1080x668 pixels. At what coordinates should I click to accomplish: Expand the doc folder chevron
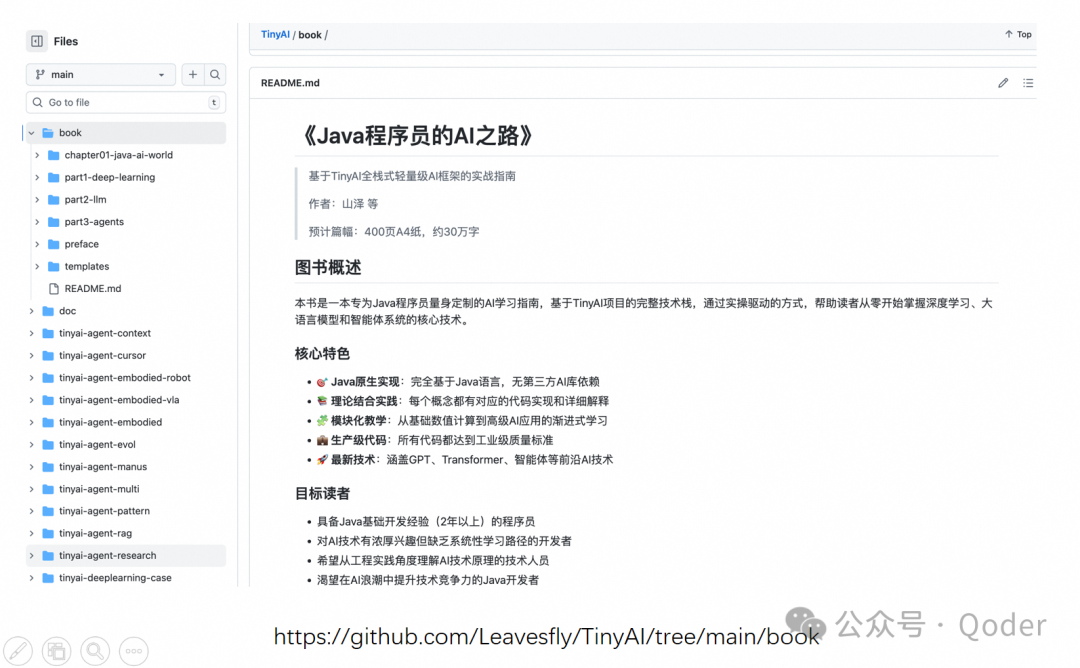[32, 311]
